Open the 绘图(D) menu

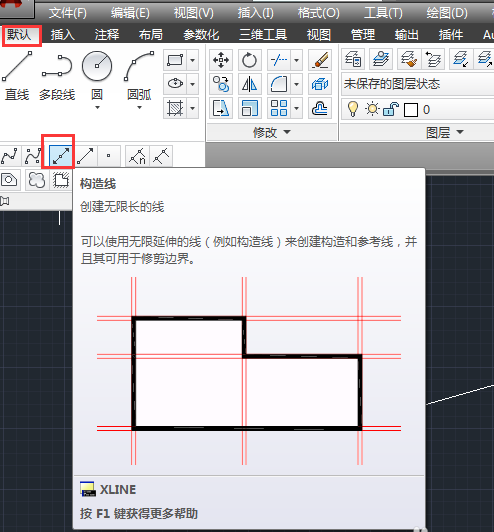[447, 13]
